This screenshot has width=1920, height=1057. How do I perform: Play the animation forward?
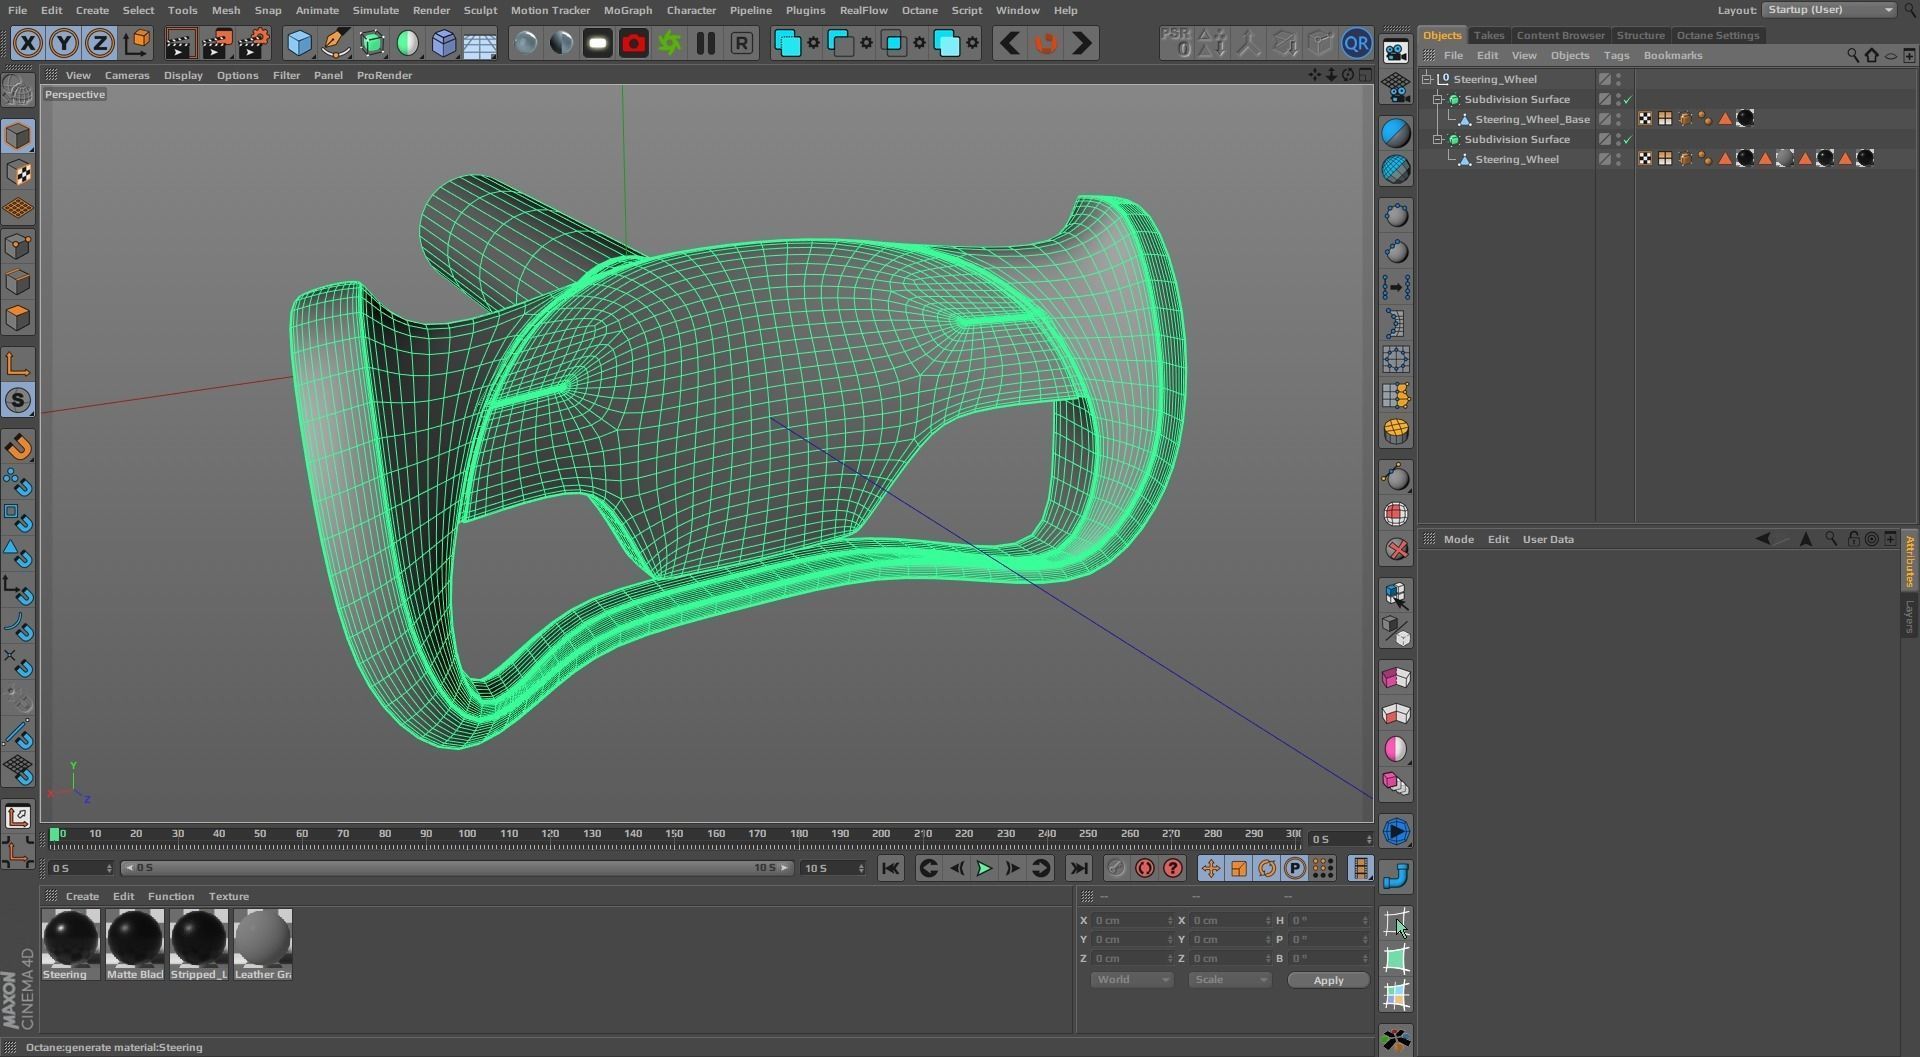point(984,868)
